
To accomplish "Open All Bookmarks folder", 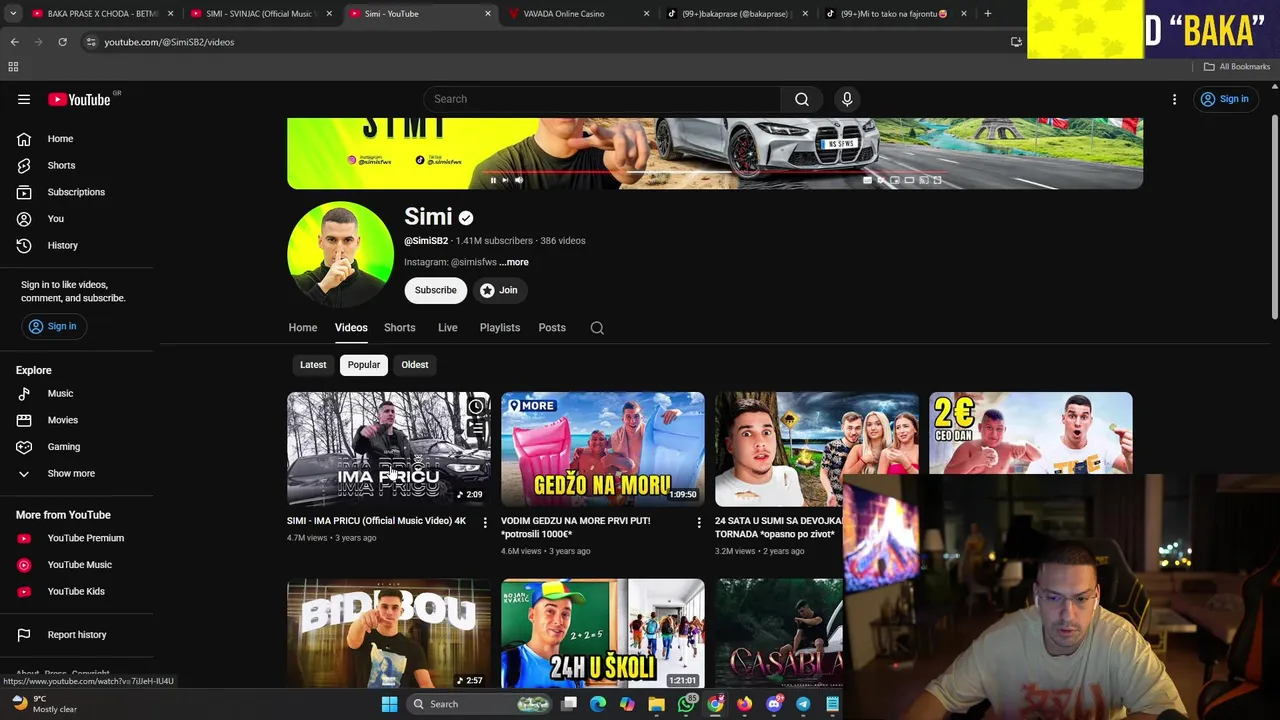I will 1237,67.
